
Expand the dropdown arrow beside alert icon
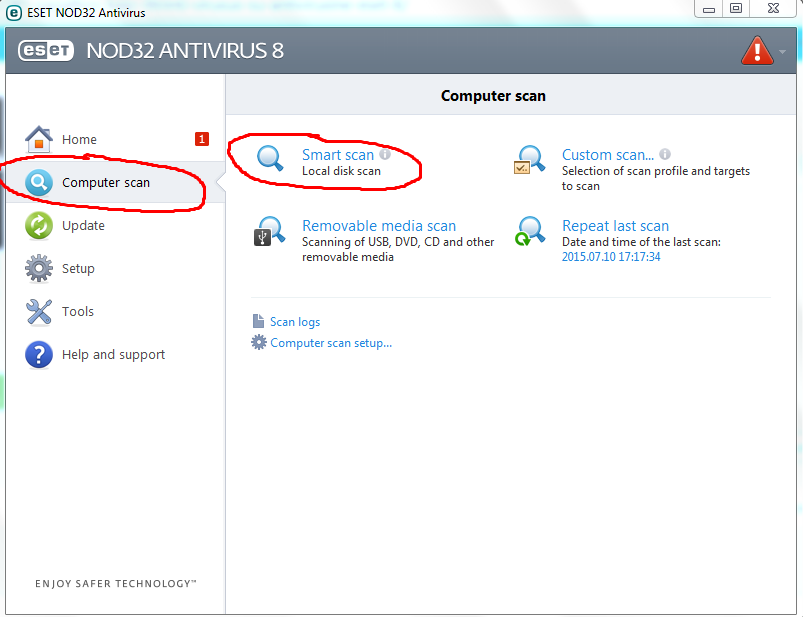coord(782,52)
